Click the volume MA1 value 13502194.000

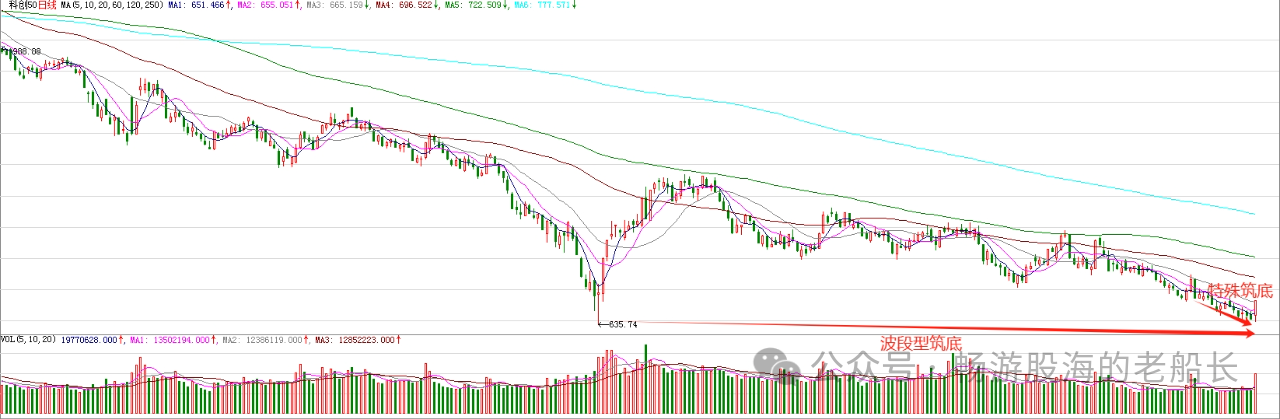(x=183, y=340)
